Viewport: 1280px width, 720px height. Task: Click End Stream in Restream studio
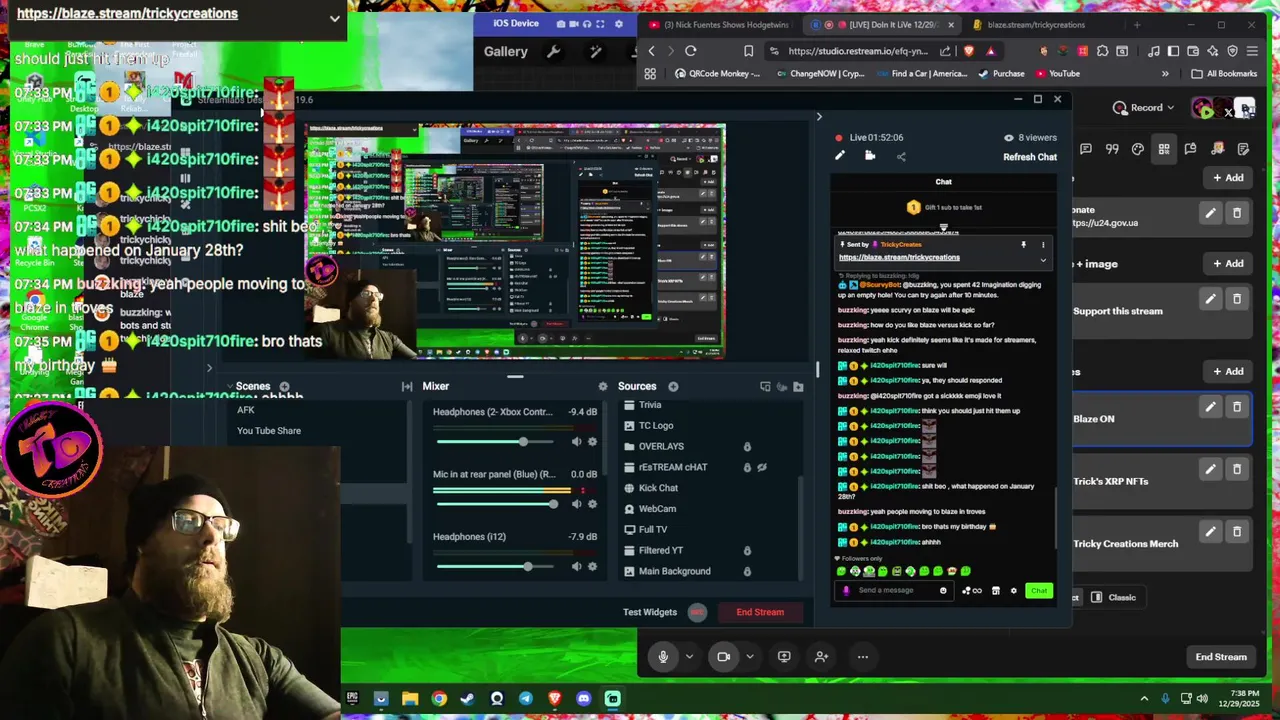1221,657
